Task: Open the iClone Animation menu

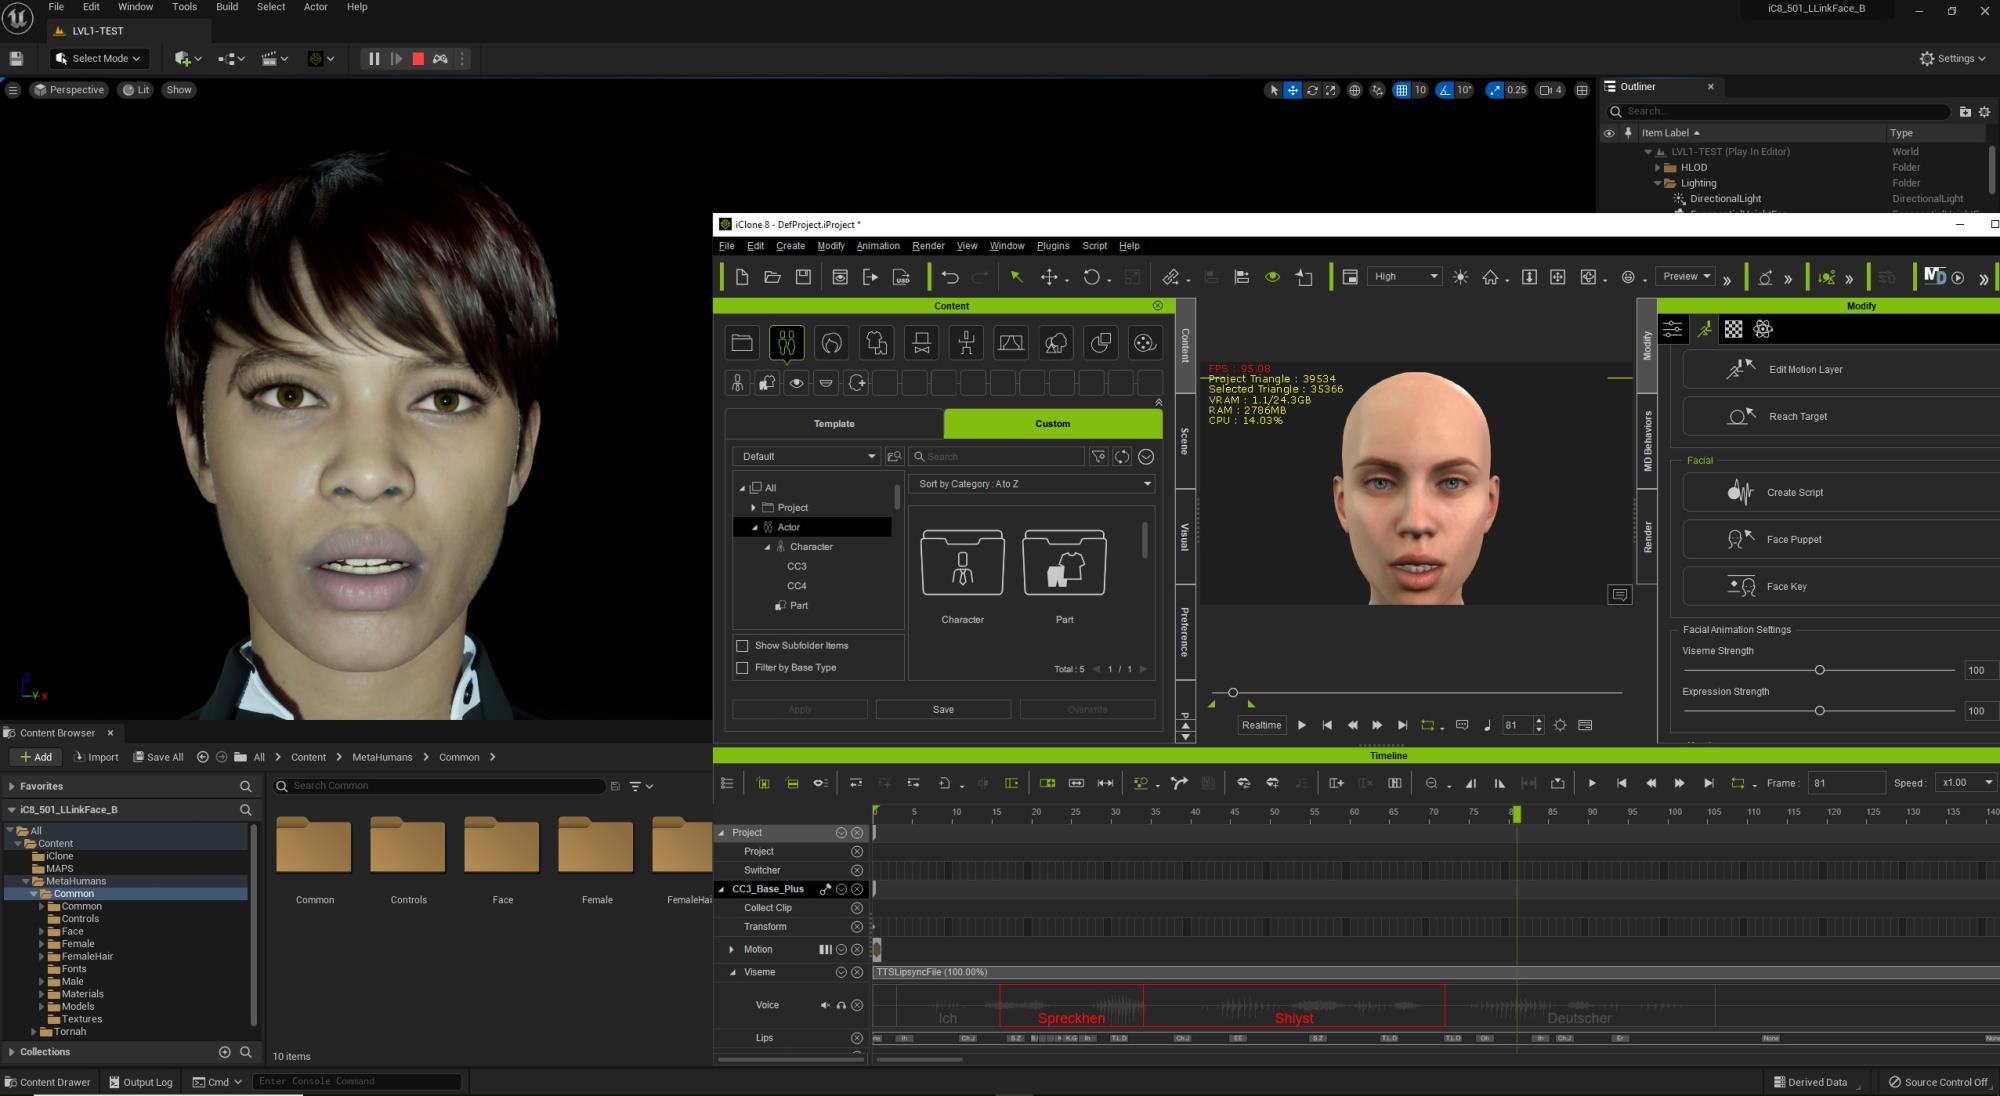Action: click(x=877, y=246)
